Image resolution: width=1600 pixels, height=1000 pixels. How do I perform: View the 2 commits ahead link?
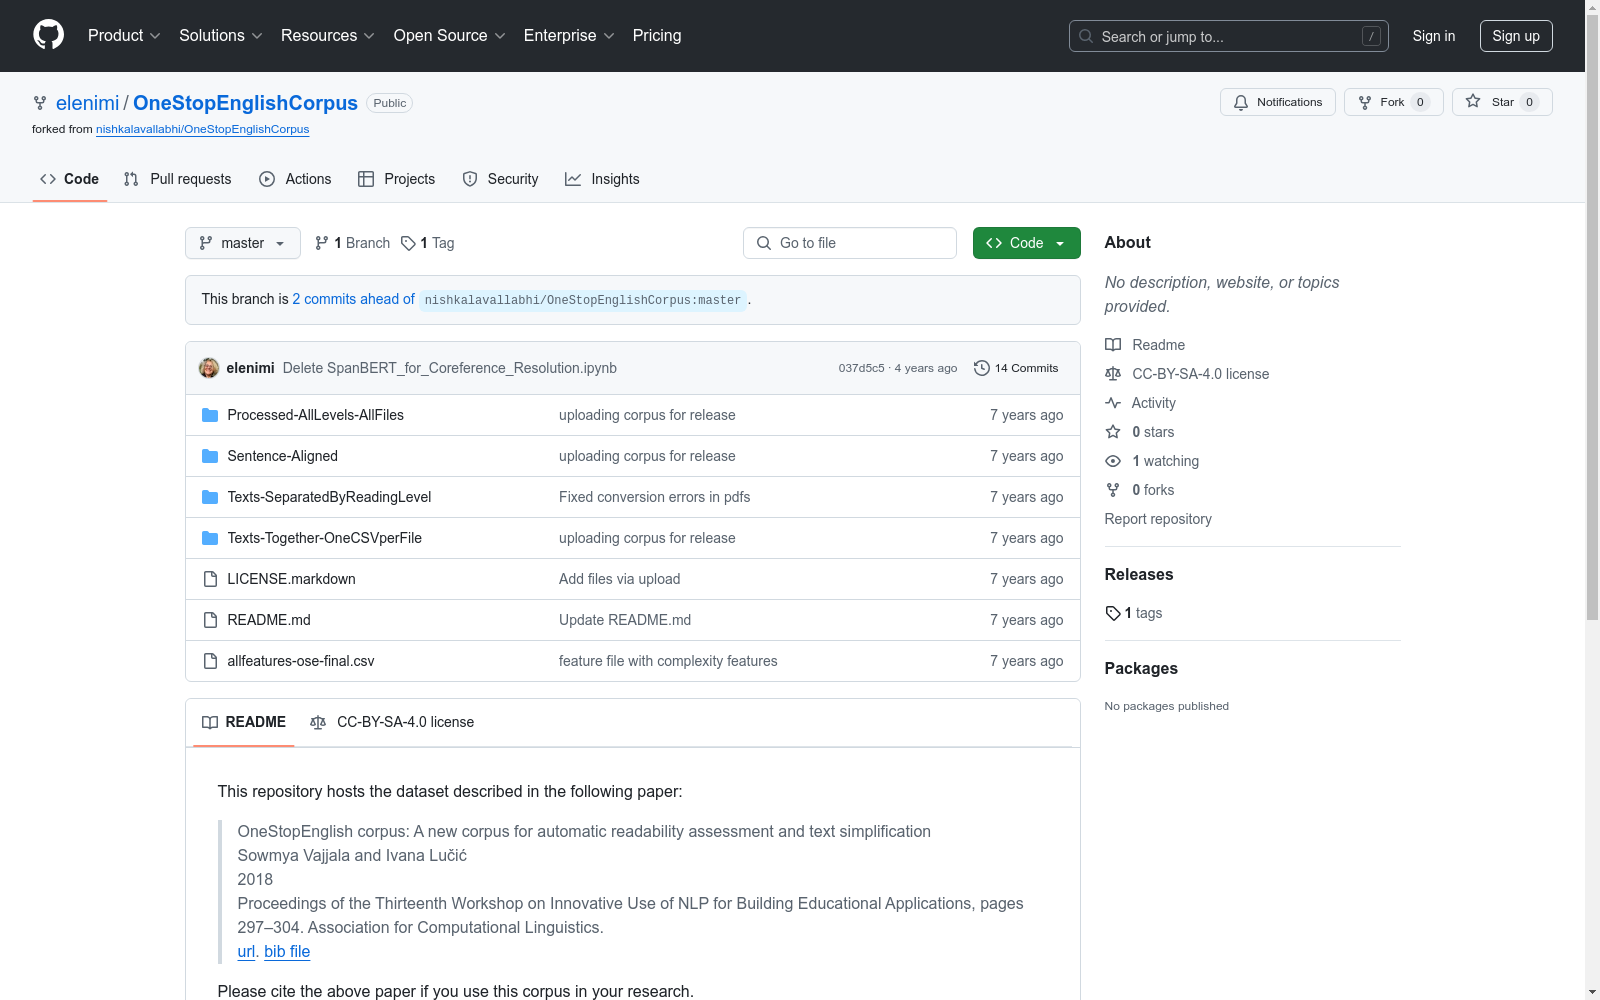click(x=354, y=299)
